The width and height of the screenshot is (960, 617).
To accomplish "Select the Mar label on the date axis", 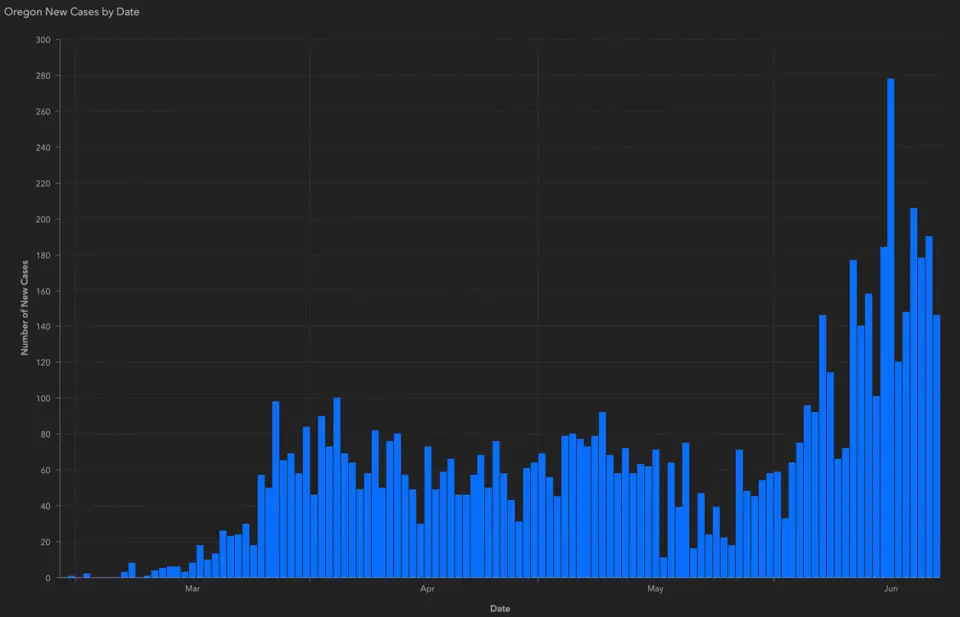I will [x=193, y=589].
